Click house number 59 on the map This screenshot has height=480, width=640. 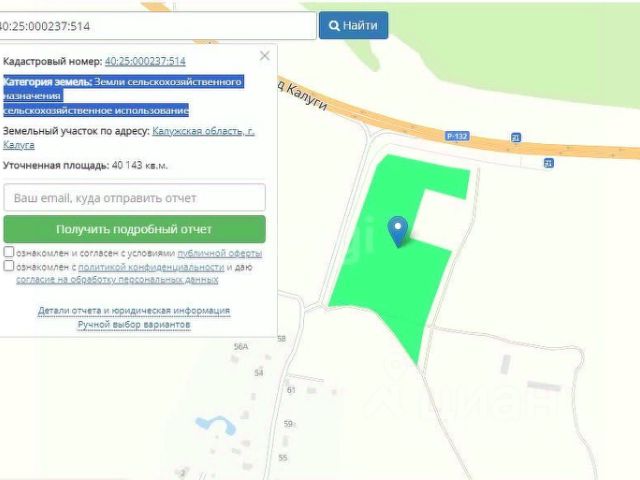(288, 424)
